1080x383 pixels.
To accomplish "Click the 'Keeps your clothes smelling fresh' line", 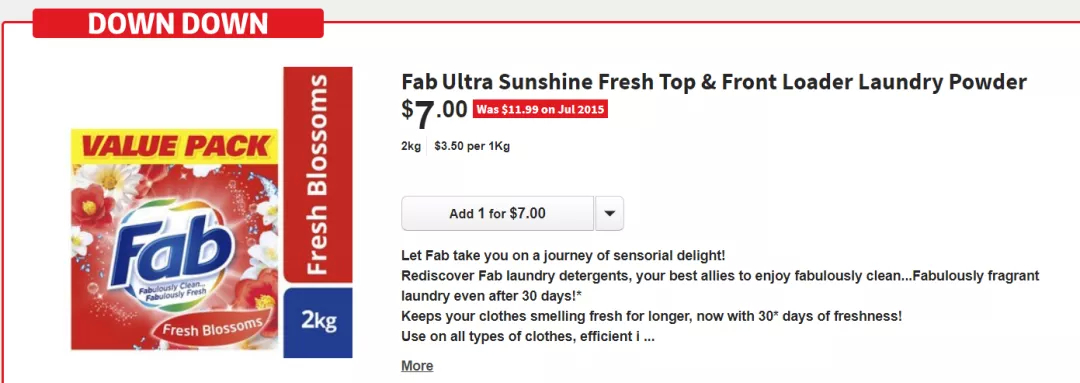I will click(x=652, y=316).
